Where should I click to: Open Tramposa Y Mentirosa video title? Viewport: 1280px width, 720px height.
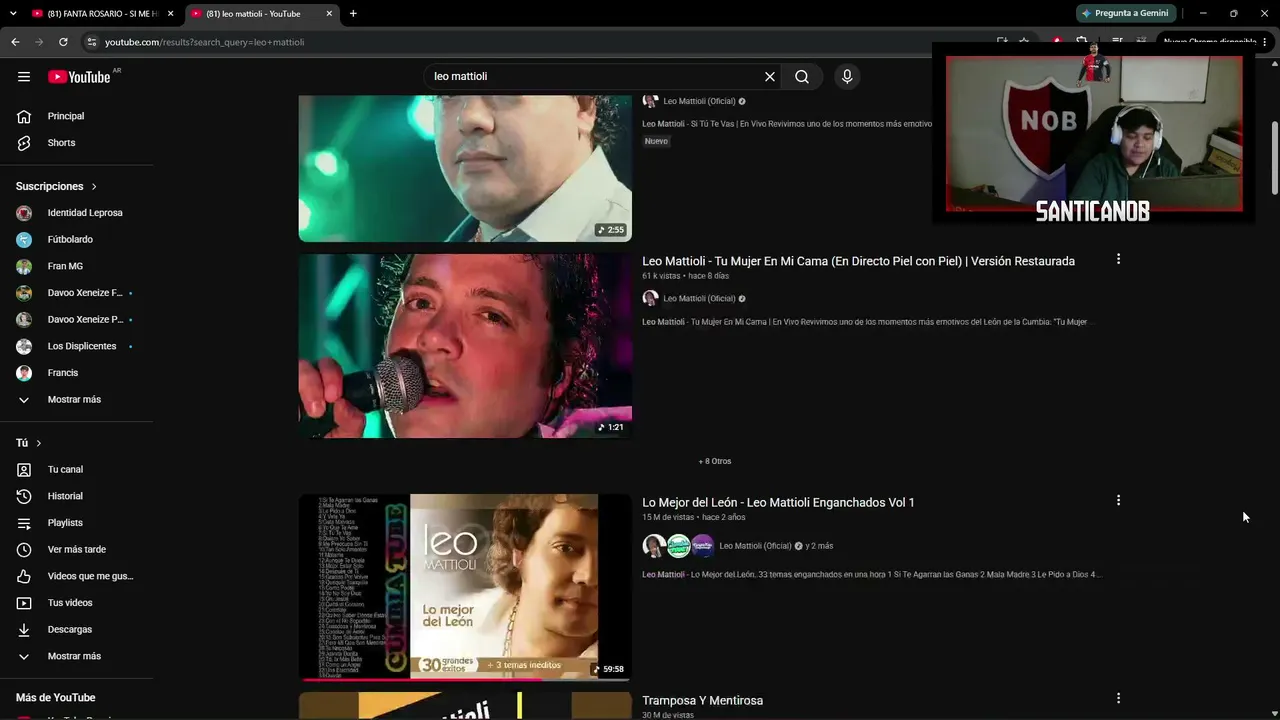(x=702, y=701)
